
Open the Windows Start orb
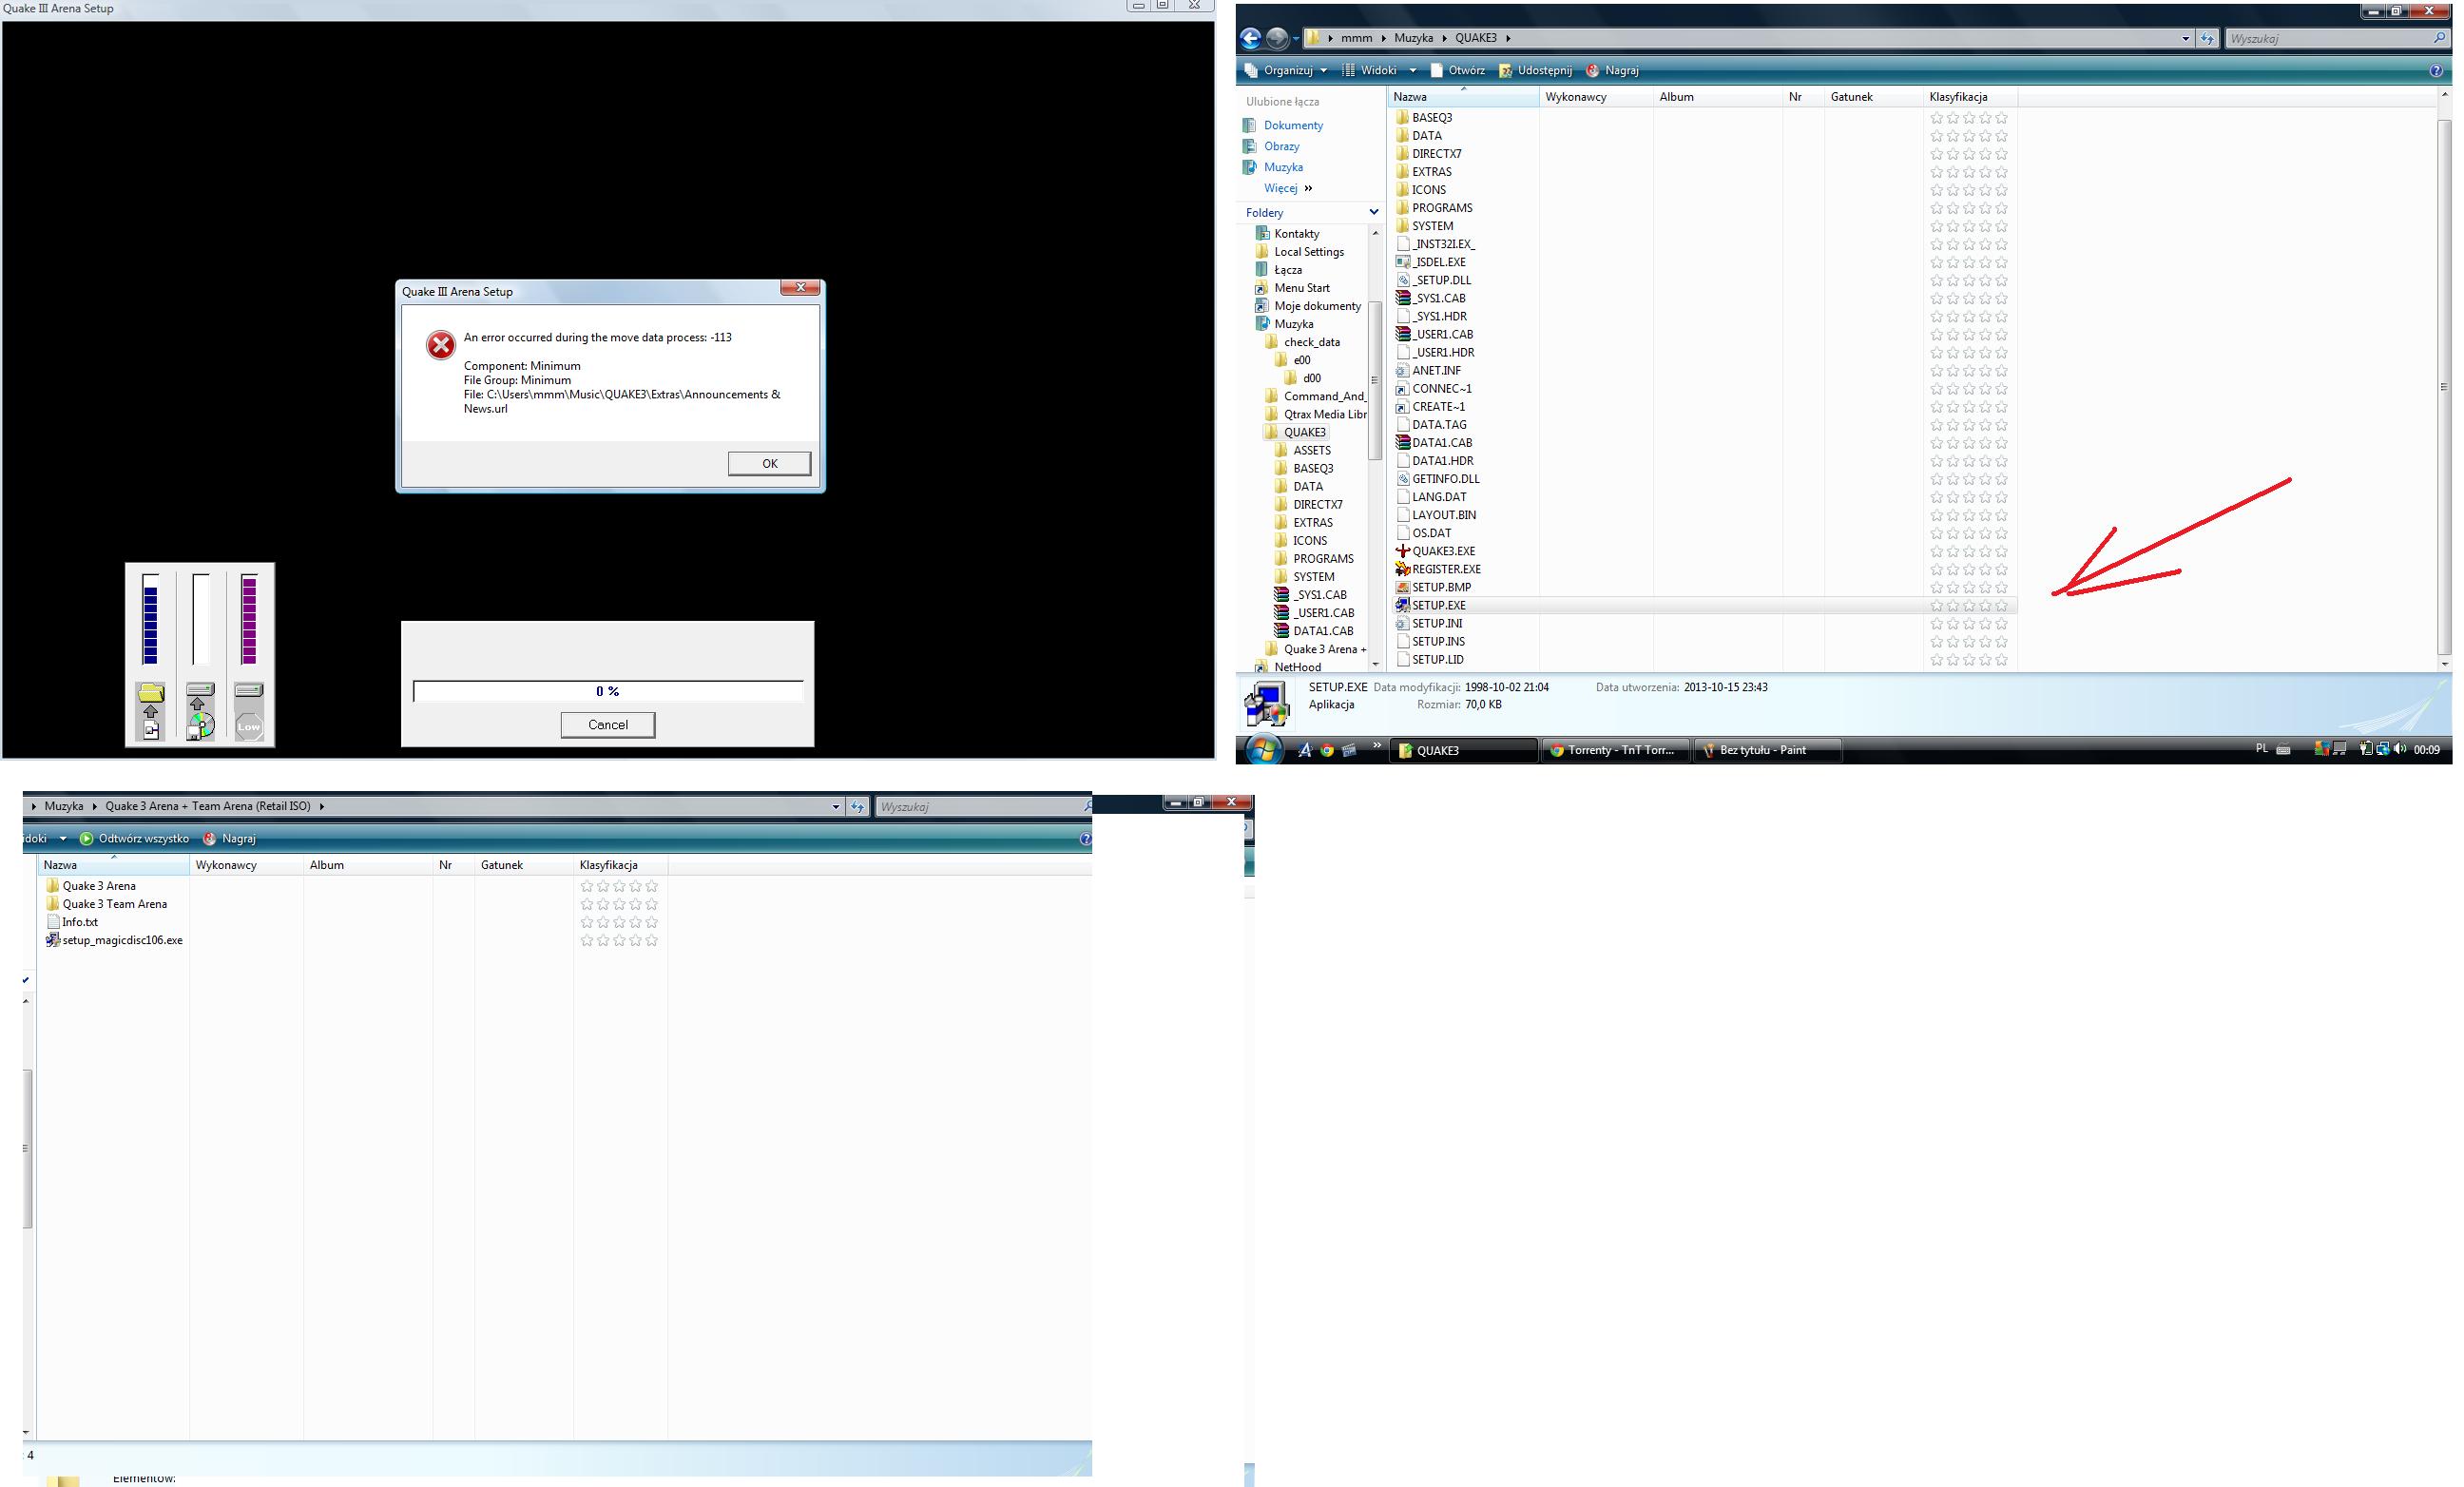[x=1263, y=750]
